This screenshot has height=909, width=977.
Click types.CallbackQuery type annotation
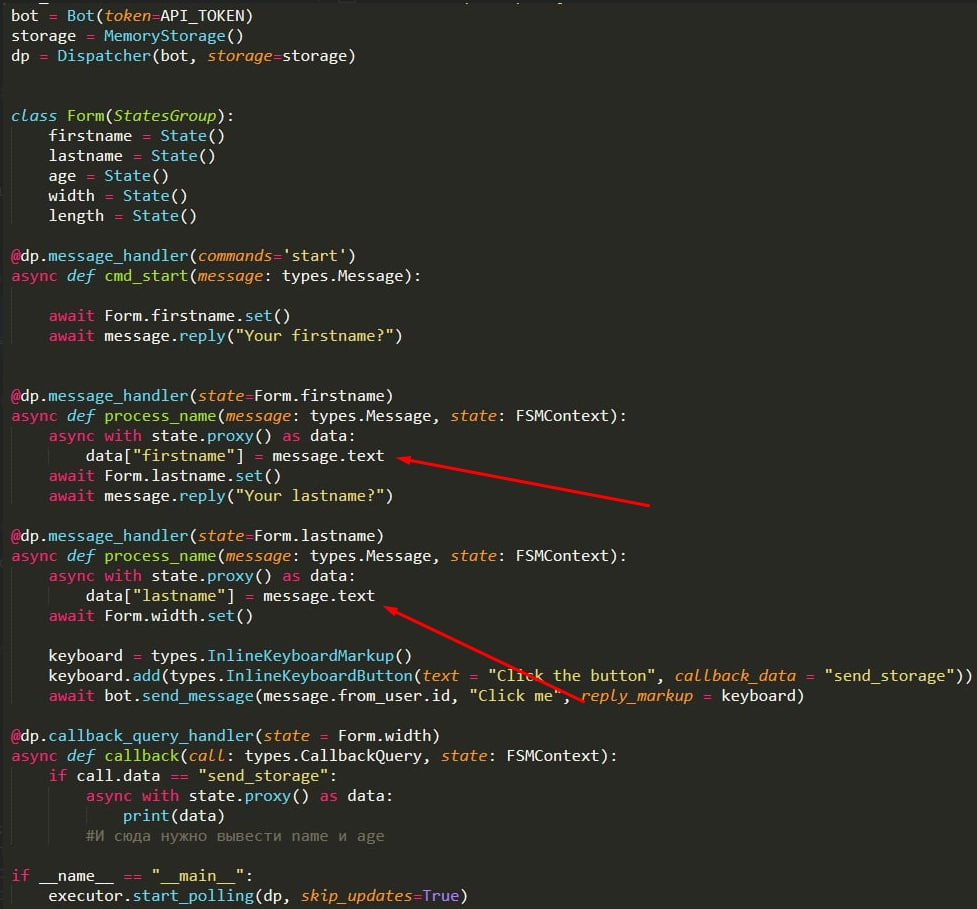333,756
